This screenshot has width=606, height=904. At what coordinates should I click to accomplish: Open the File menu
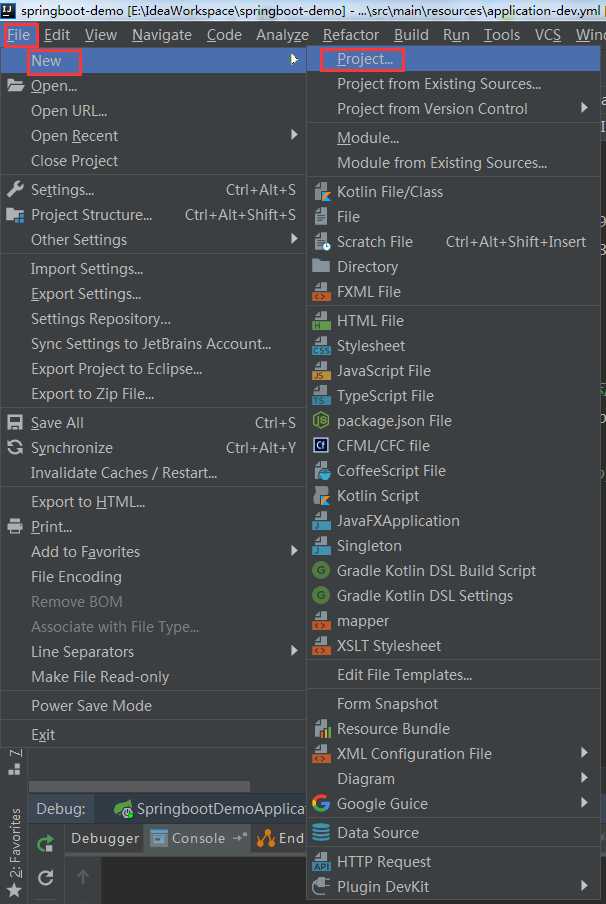coord(19,35)
